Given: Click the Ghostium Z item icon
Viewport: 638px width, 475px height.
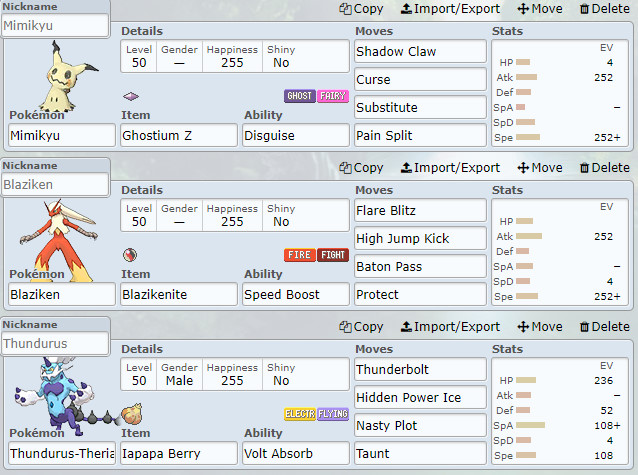Looking at the screenshot, I should pyautogui.click(x=131, y=96).
